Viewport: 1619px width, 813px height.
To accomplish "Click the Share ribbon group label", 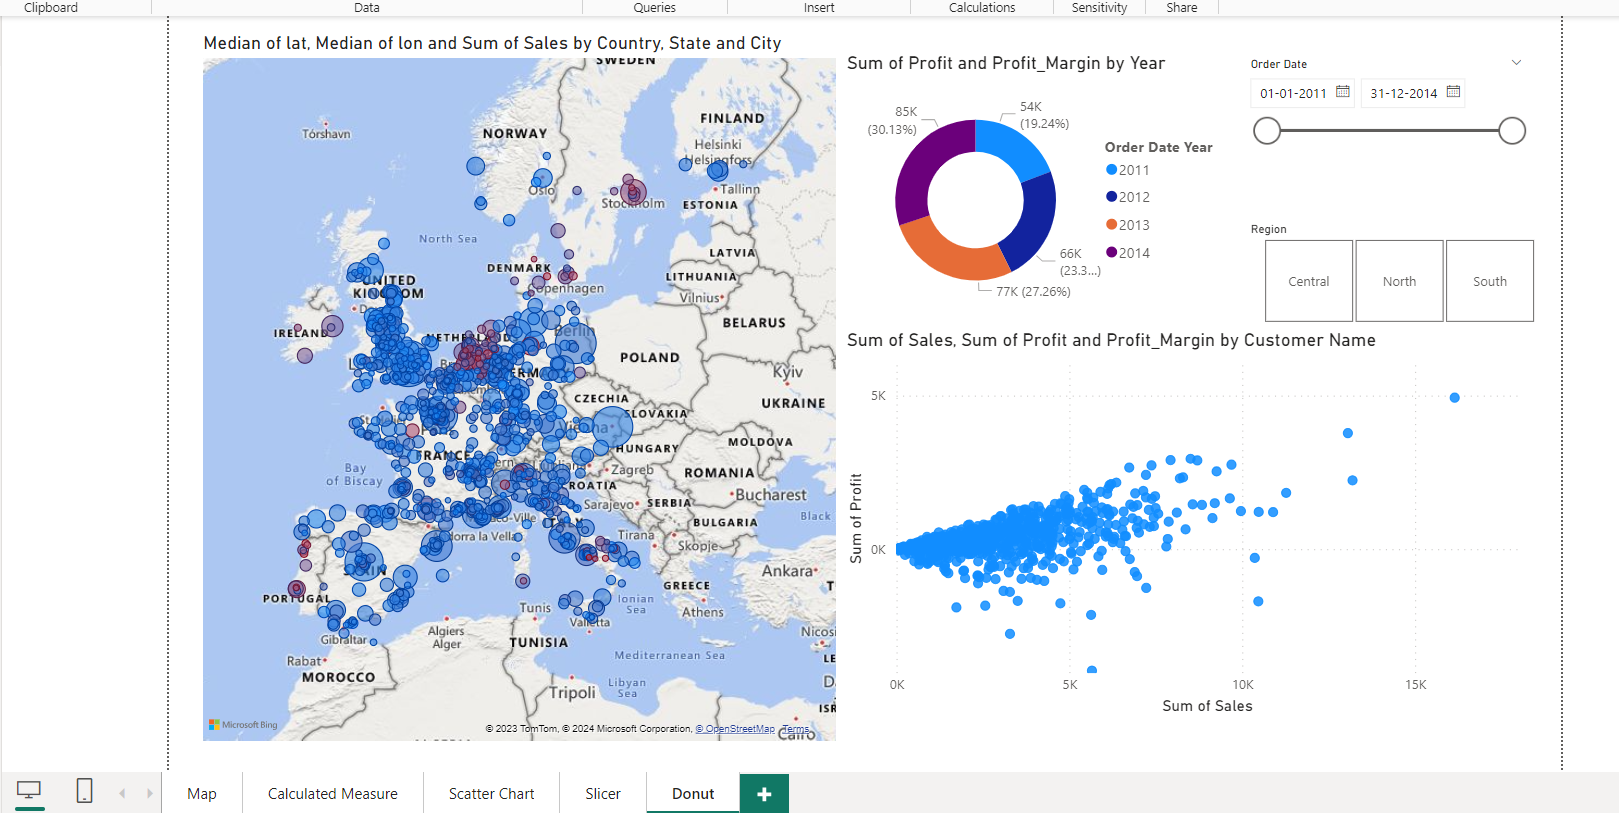I will pyautogui.click(x=1181, y=7).
